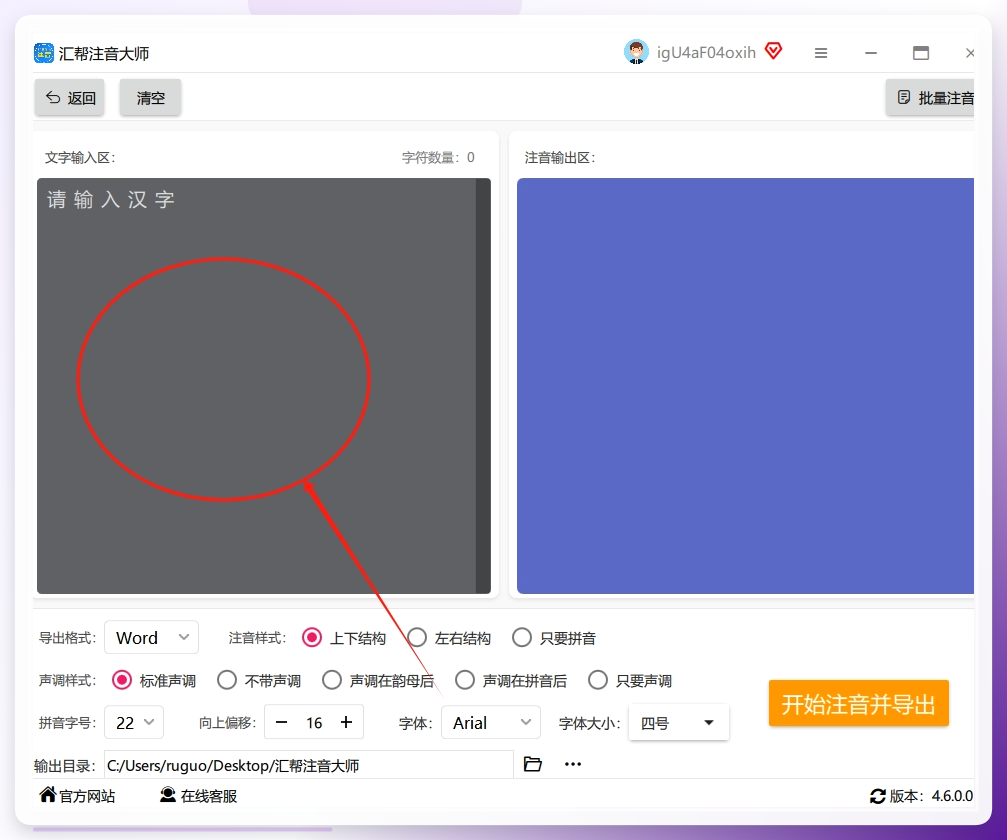Open the 字体 Arial dropdown
This screenshot has height=840, width=1007.
coord(491,722)
